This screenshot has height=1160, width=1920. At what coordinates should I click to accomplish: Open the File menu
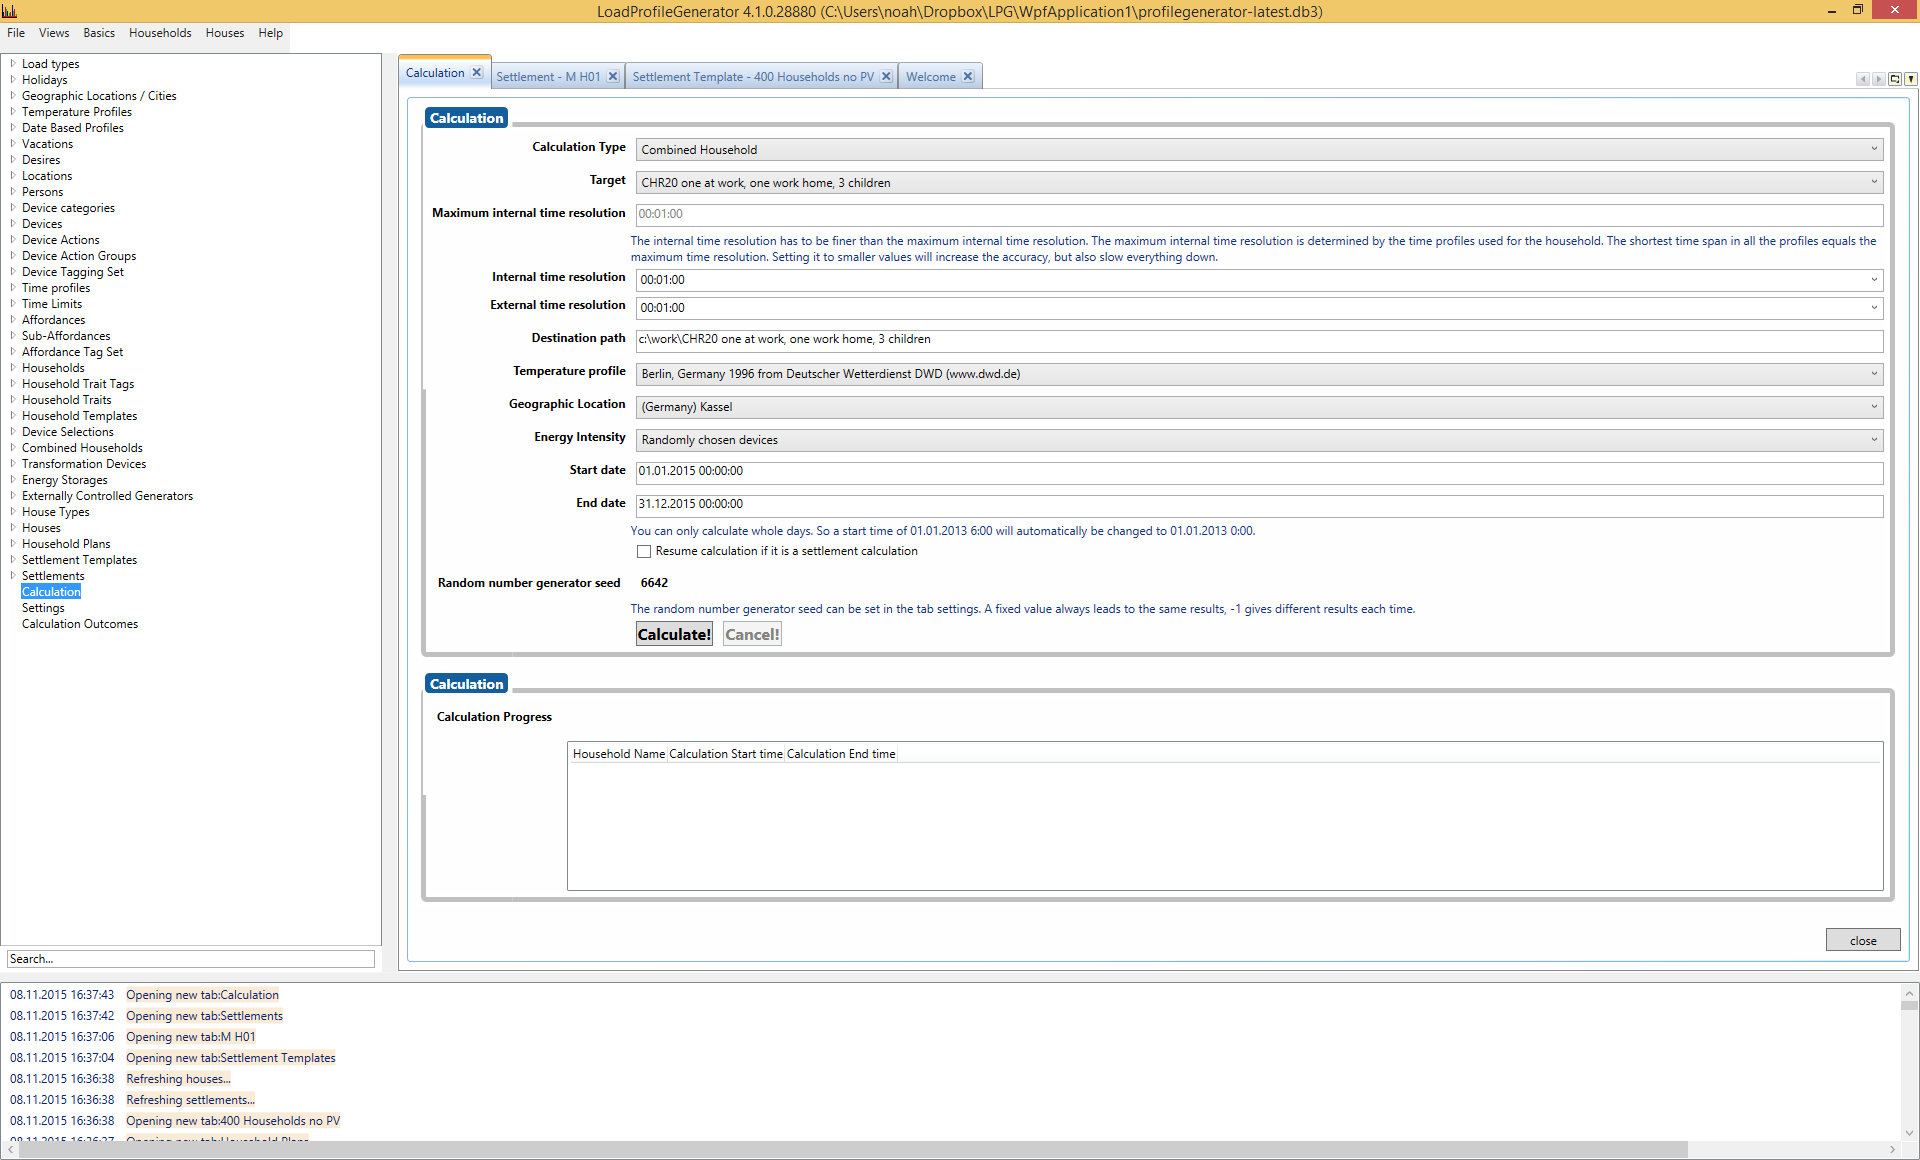(x=16, y=33)
